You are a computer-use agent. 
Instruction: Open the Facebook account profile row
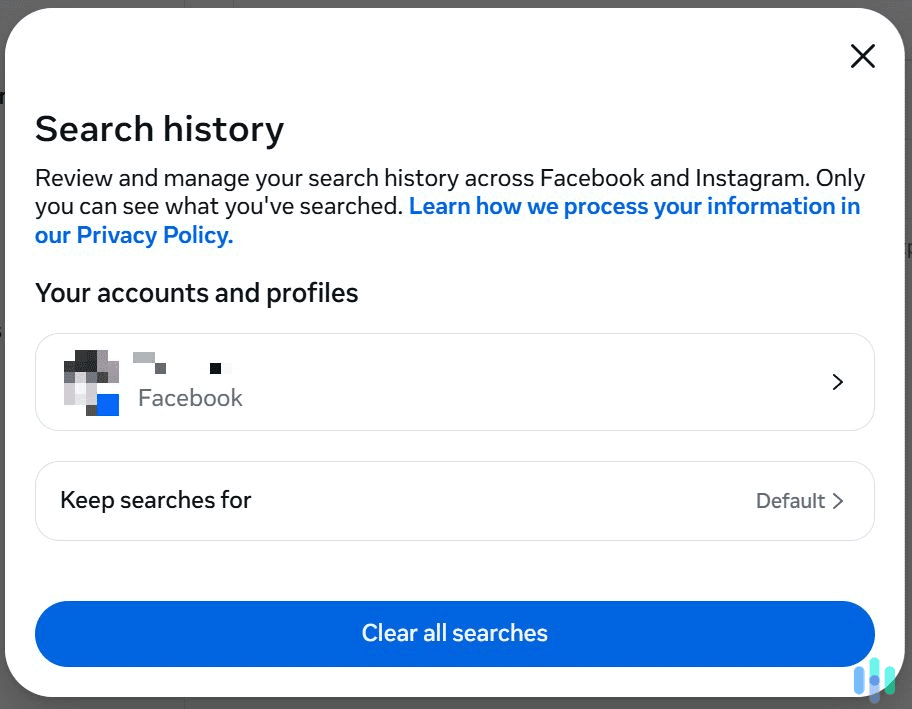click(455, 382)
